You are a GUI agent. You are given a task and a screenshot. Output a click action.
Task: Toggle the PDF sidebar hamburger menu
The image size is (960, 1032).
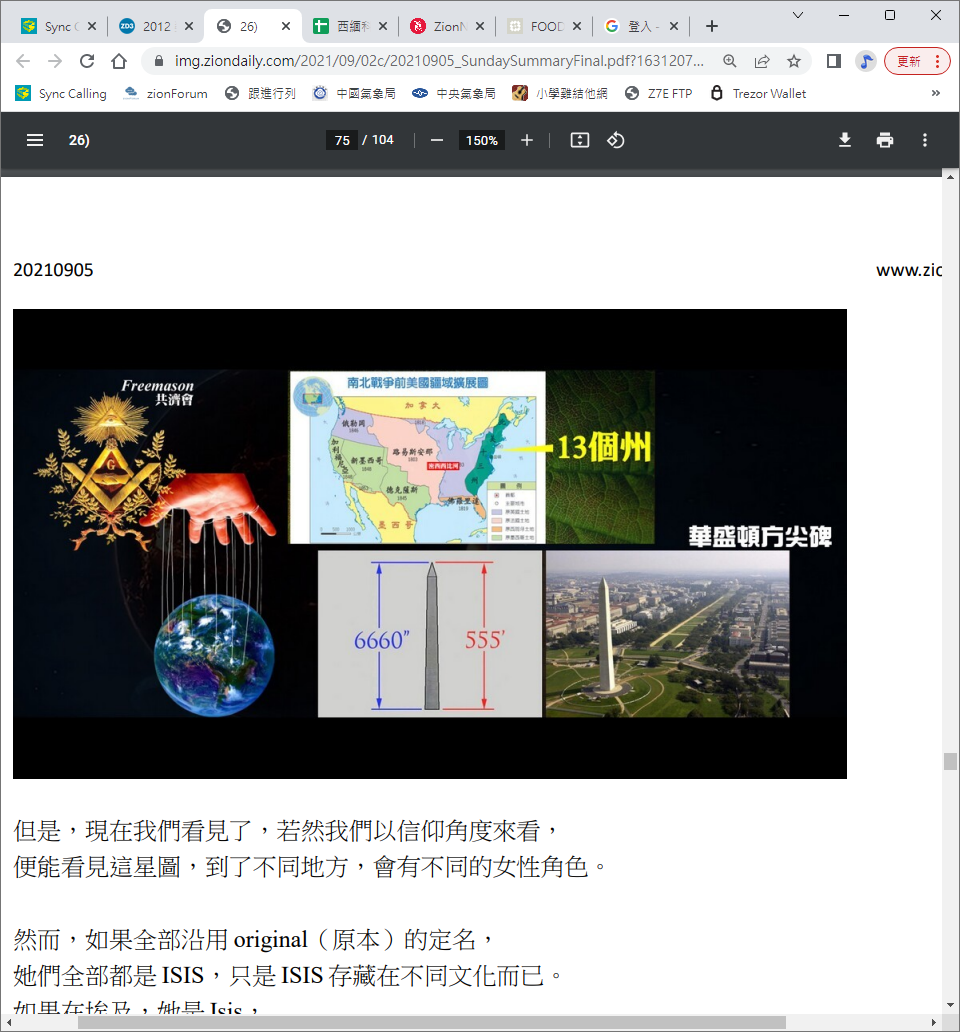(35, 140)
